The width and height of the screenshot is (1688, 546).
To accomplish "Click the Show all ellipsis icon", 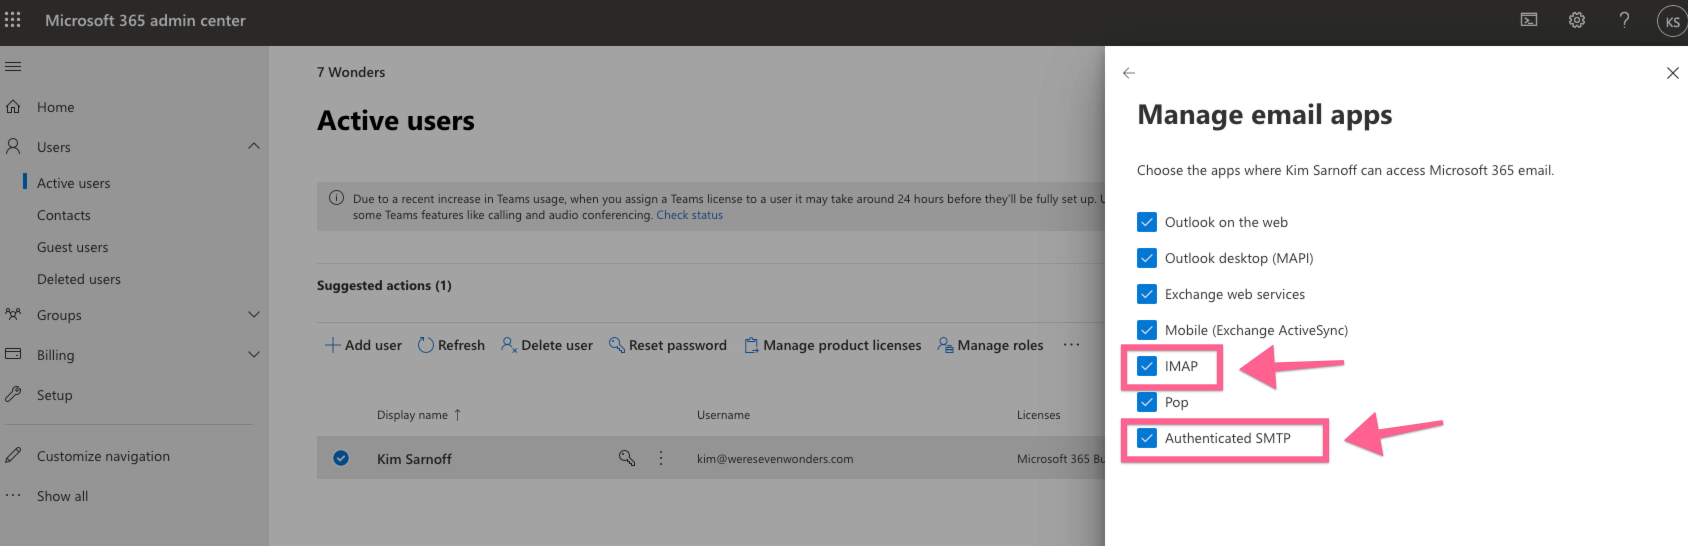I will (13, 495).
